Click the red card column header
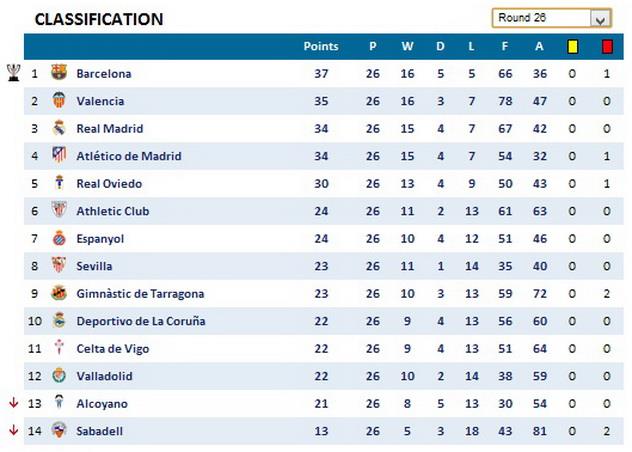The width and height of the screenshot is (632, 452). pyautogui.click(x=607, y=46)
